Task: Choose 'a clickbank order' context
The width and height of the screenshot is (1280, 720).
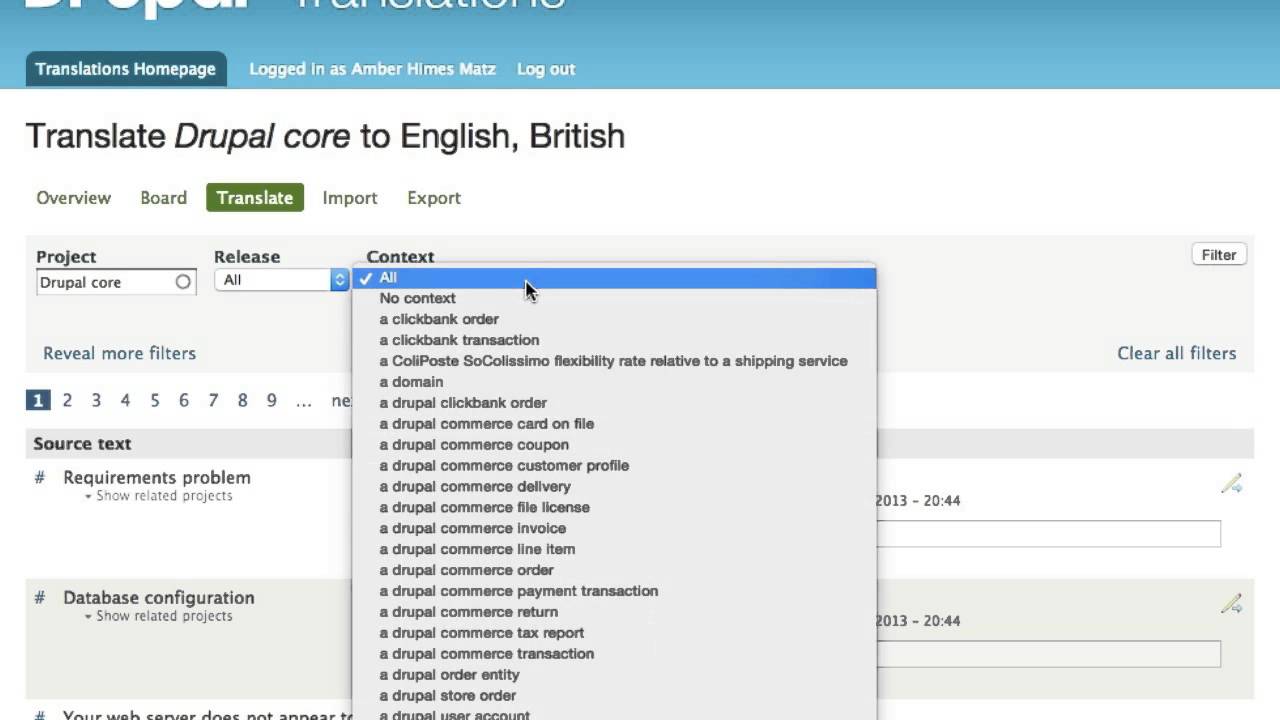Action: pyautogui.click(x=614, y=319)
